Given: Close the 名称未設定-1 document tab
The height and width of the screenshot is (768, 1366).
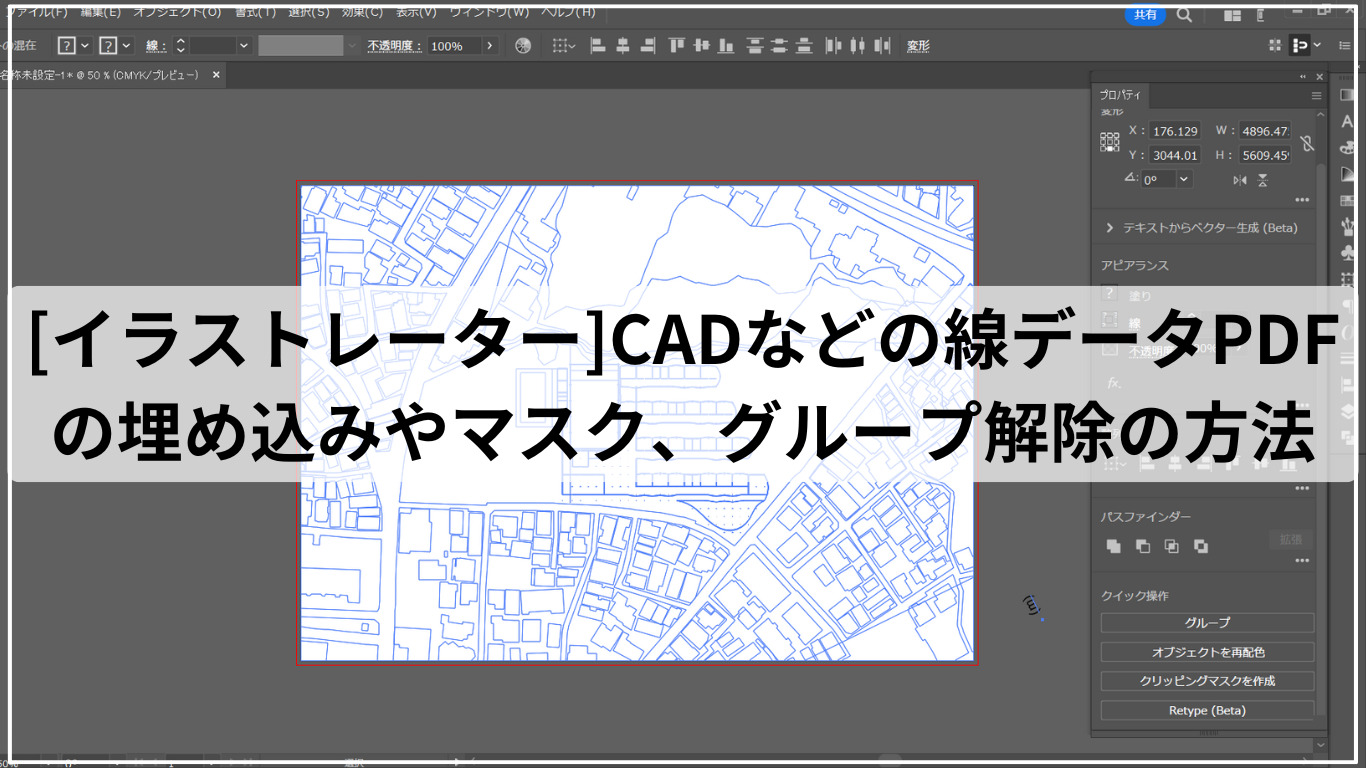Looking at the screenshot, I should (216, 75).
